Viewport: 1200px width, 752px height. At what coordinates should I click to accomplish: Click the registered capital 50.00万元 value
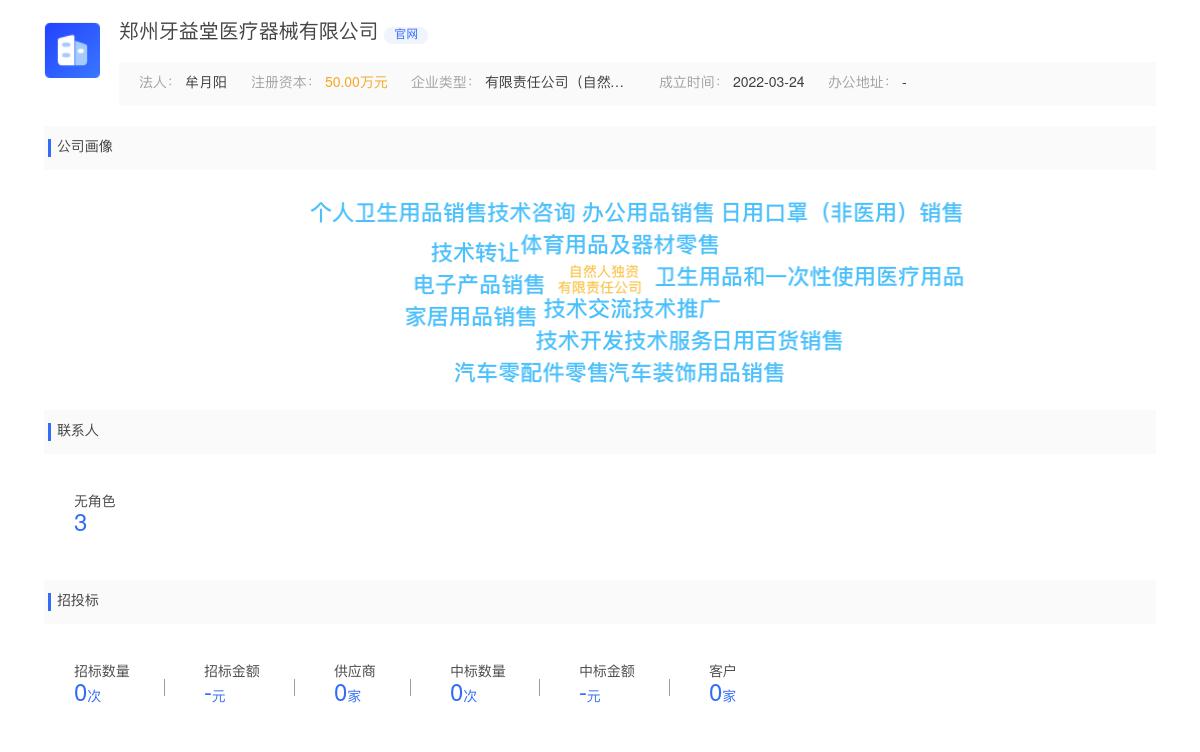pyautogui.click(x=356, y=83)
